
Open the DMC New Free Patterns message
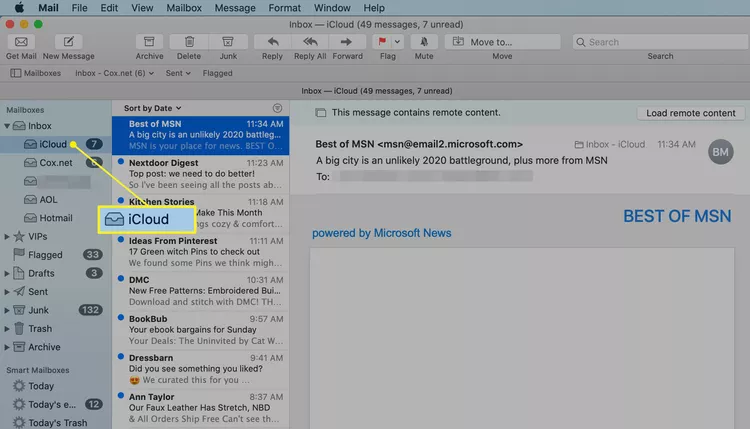(x=200, y=291)
